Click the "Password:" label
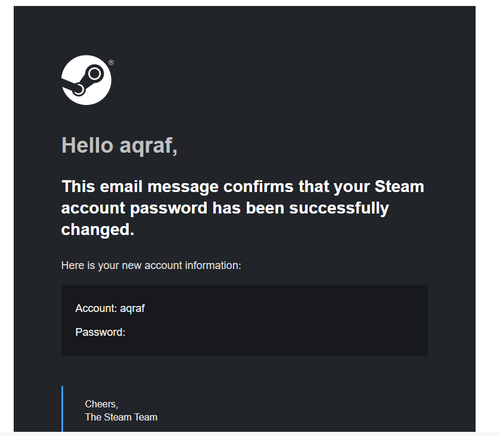The width and height of the screenshot is (500, 436). tap(100, 332)
